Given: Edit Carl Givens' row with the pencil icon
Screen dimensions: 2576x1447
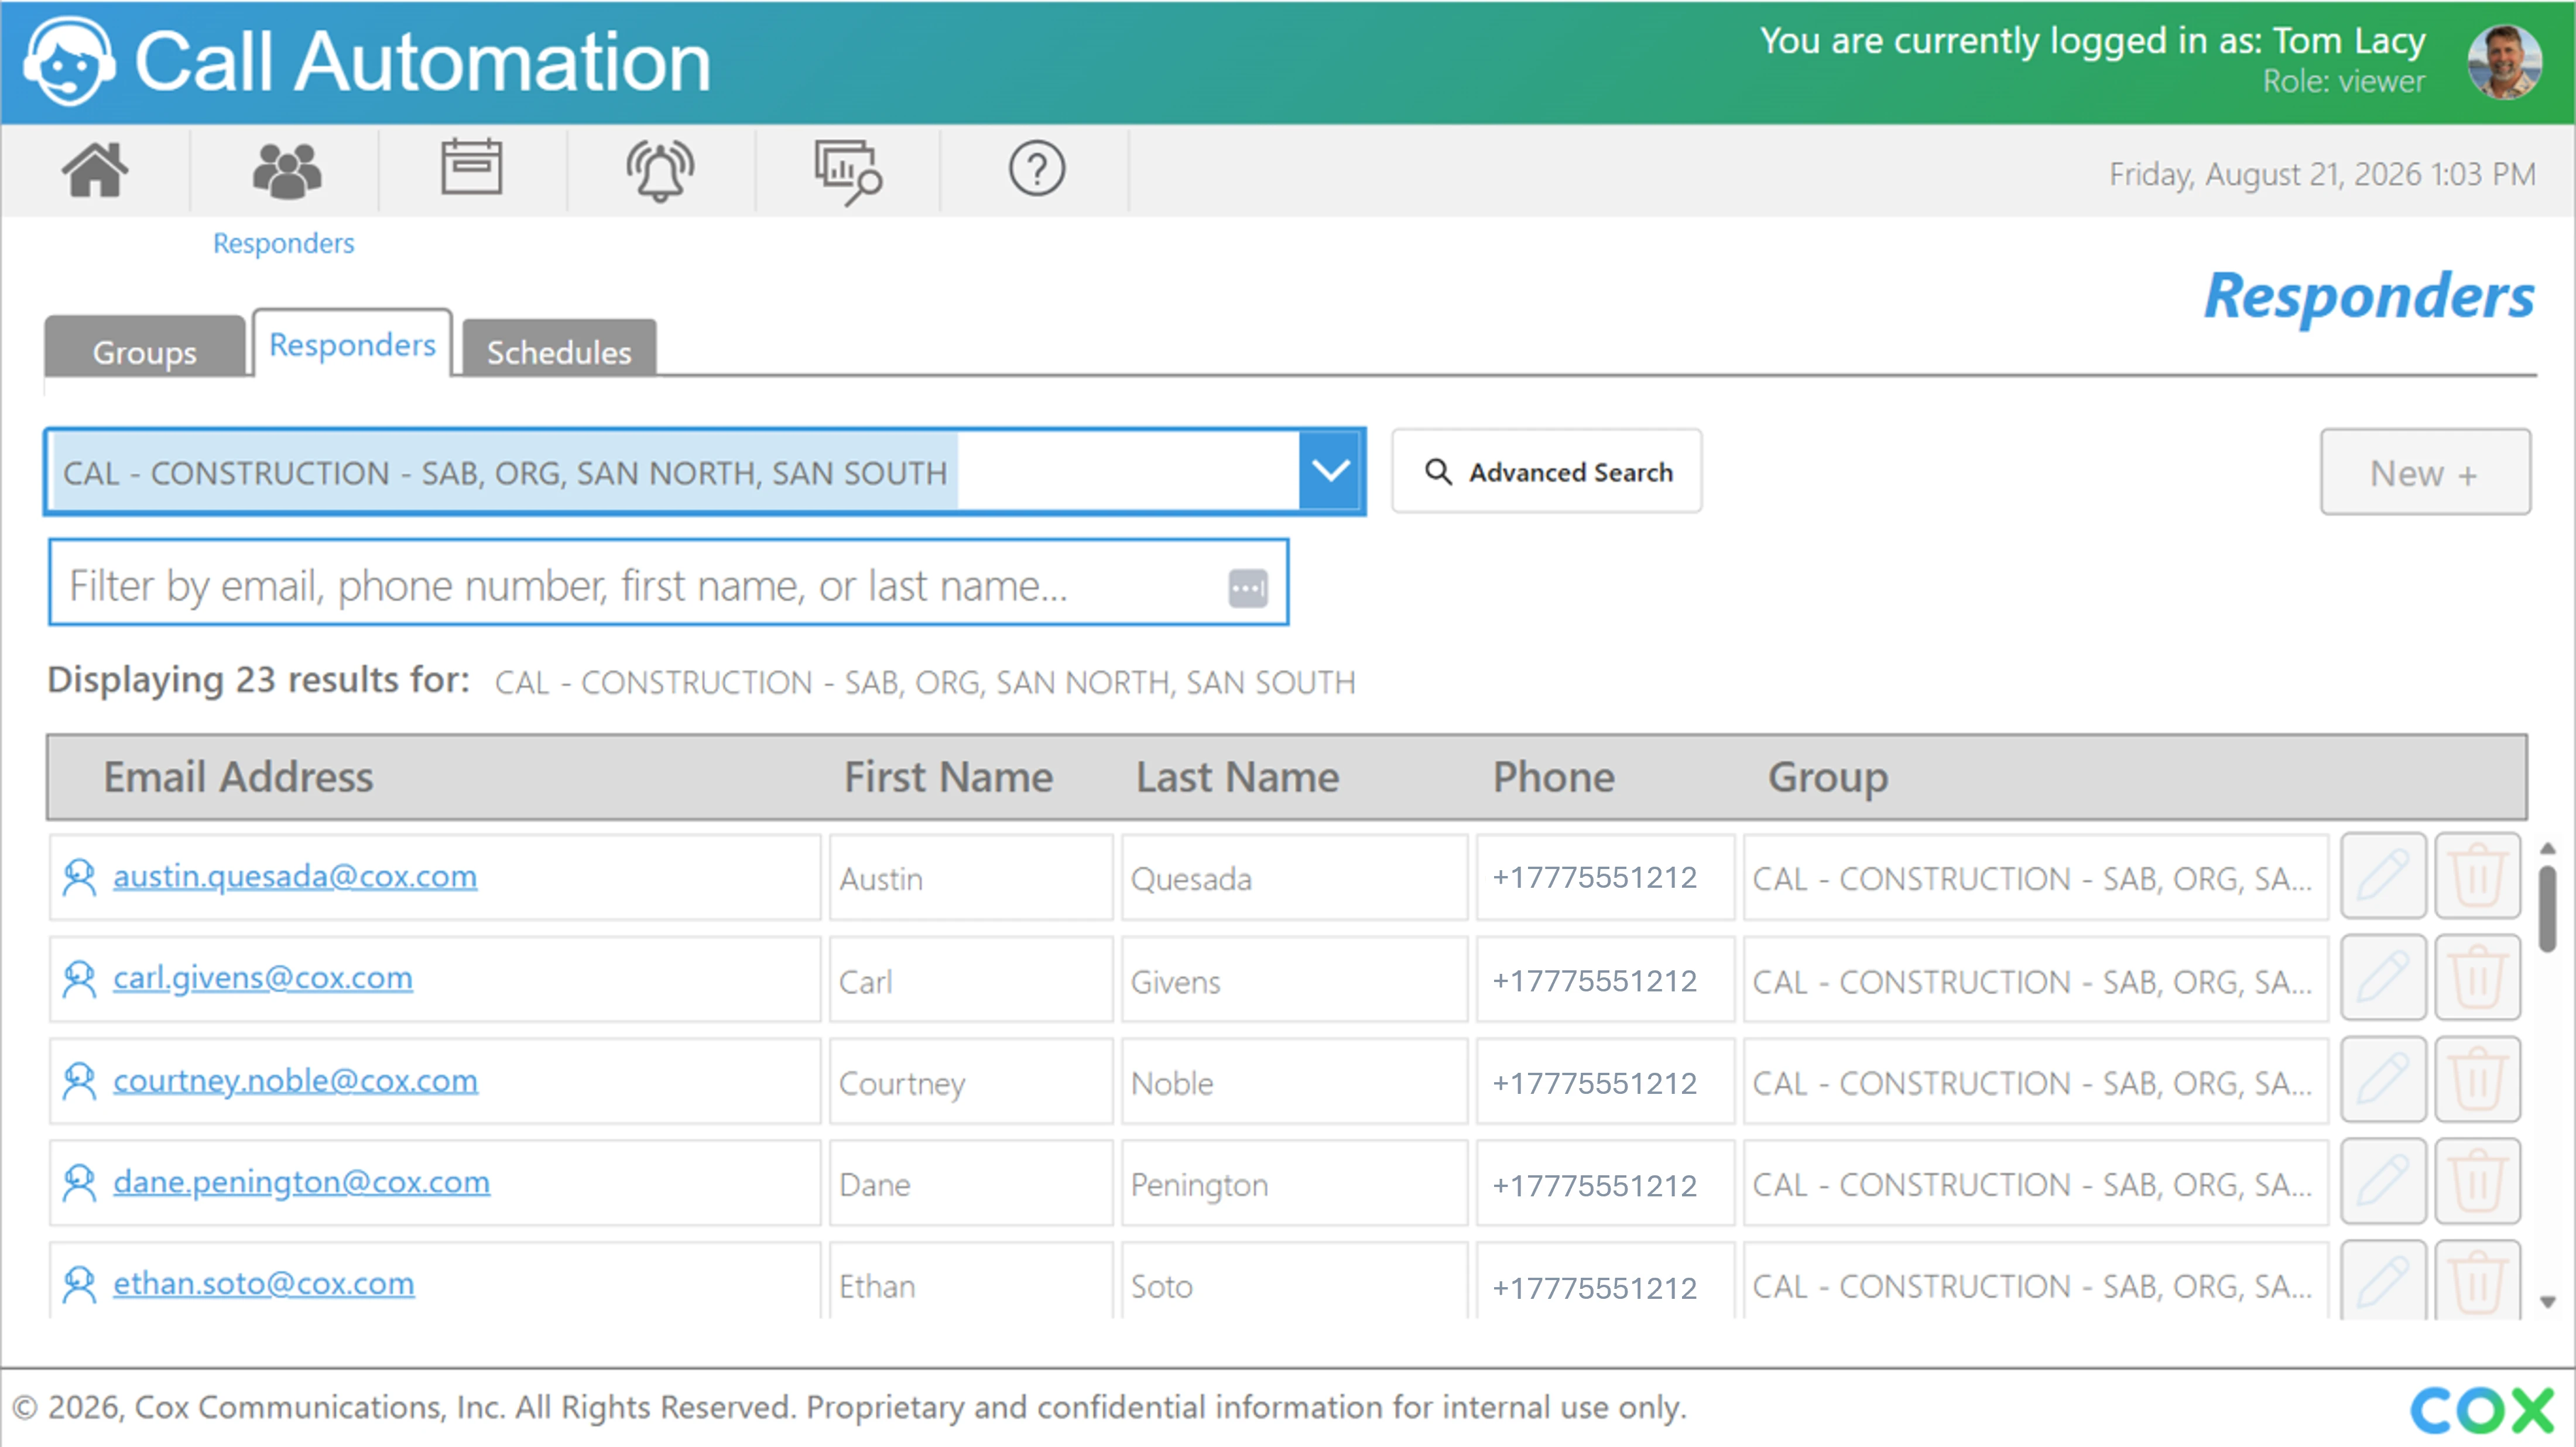Looking at the screenshot, I should tap(2383, 978).
